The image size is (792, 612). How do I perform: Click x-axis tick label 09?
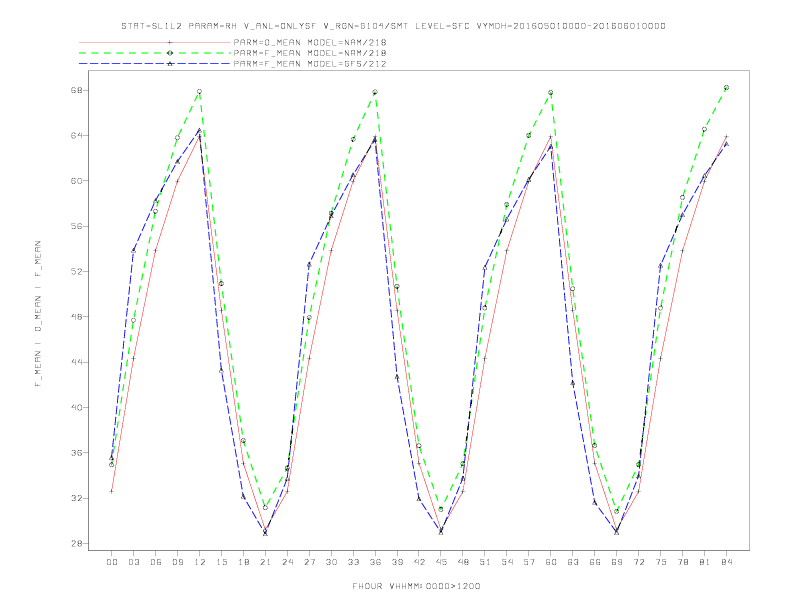(177, 562)
